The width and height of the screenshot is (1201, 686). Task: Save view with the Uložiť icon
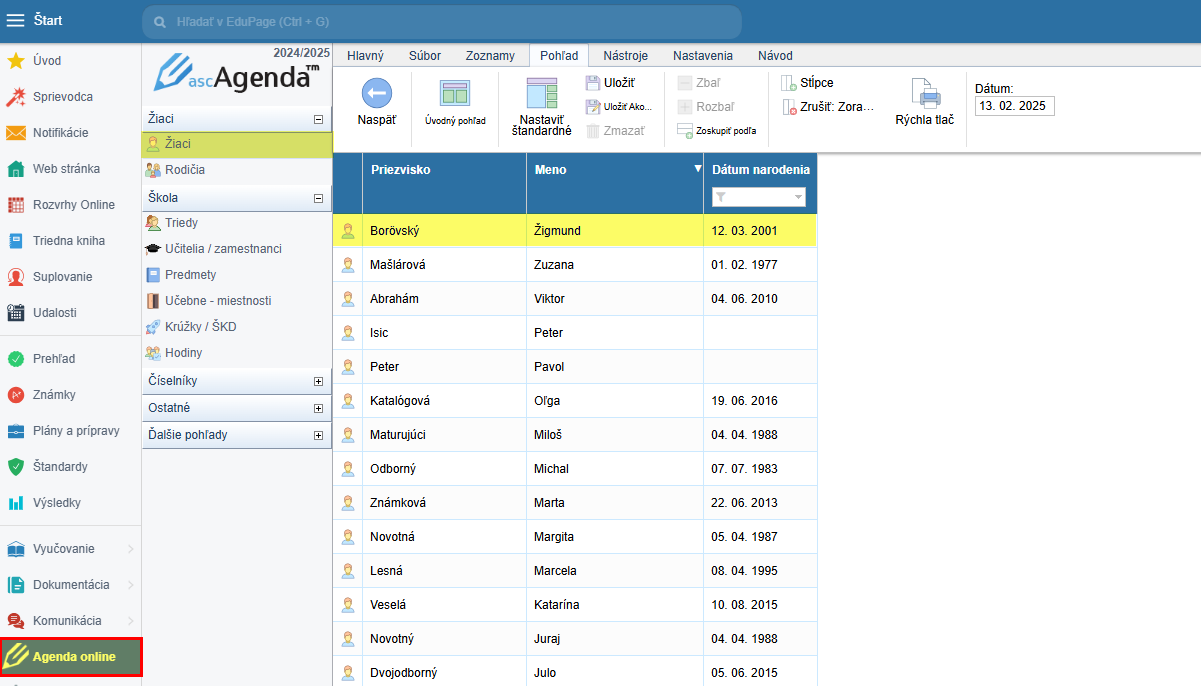[x=593, y=83]
